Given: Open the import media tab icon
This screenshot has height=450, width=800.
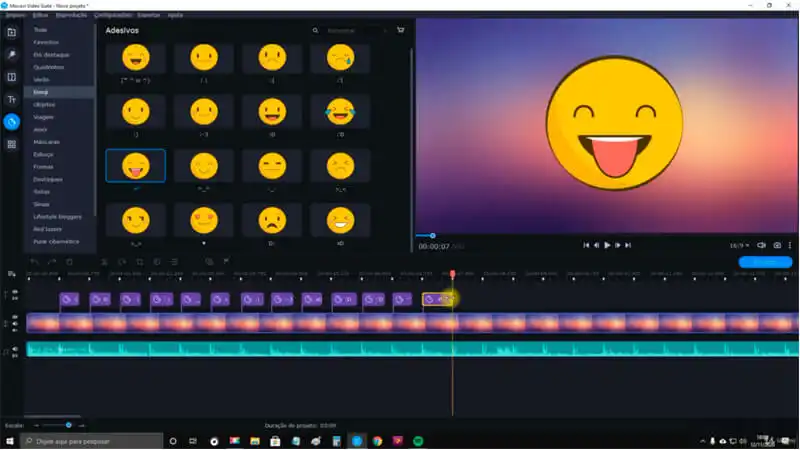Looking at the screenshot, I should [x=11, y=32].
